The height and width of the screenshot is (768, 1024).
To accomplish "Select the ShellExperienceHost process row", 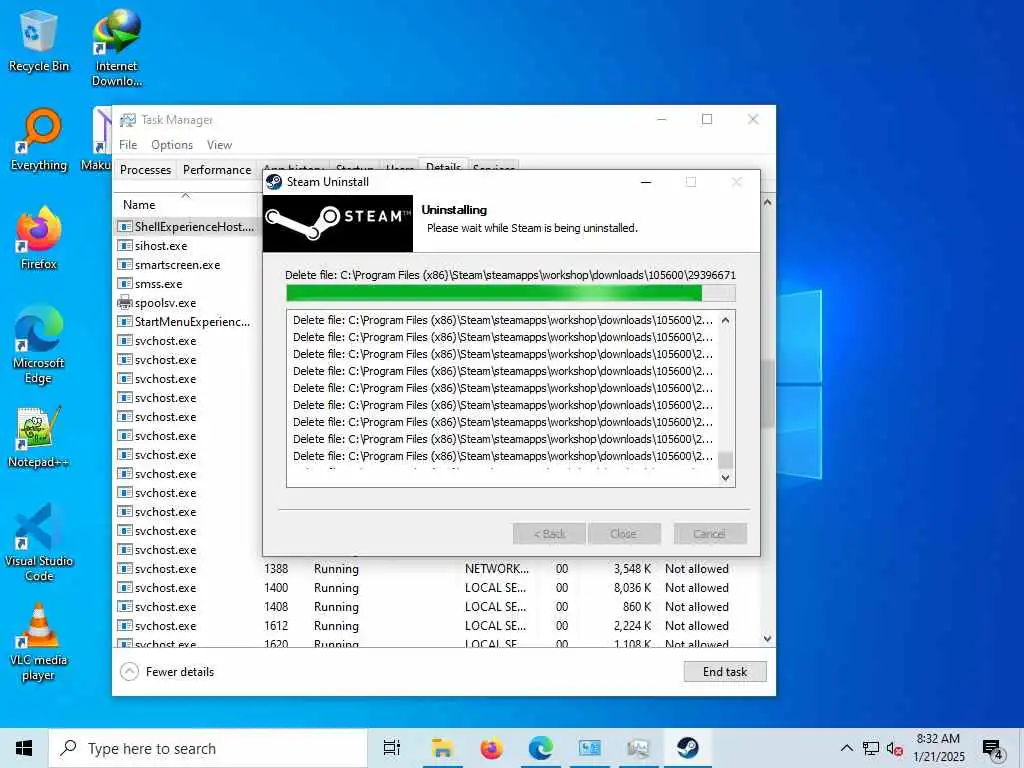I will (x=187, y=227).
